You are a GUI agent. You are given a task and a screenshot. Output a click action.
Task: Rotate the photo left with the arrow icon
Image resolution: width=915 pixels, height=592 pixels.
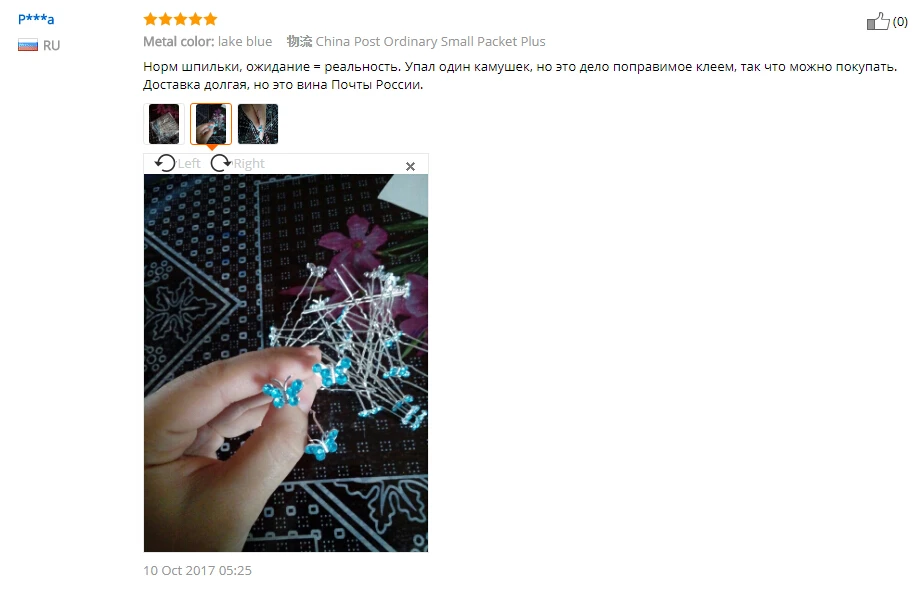pyautogui.click(x=165, y=163)
